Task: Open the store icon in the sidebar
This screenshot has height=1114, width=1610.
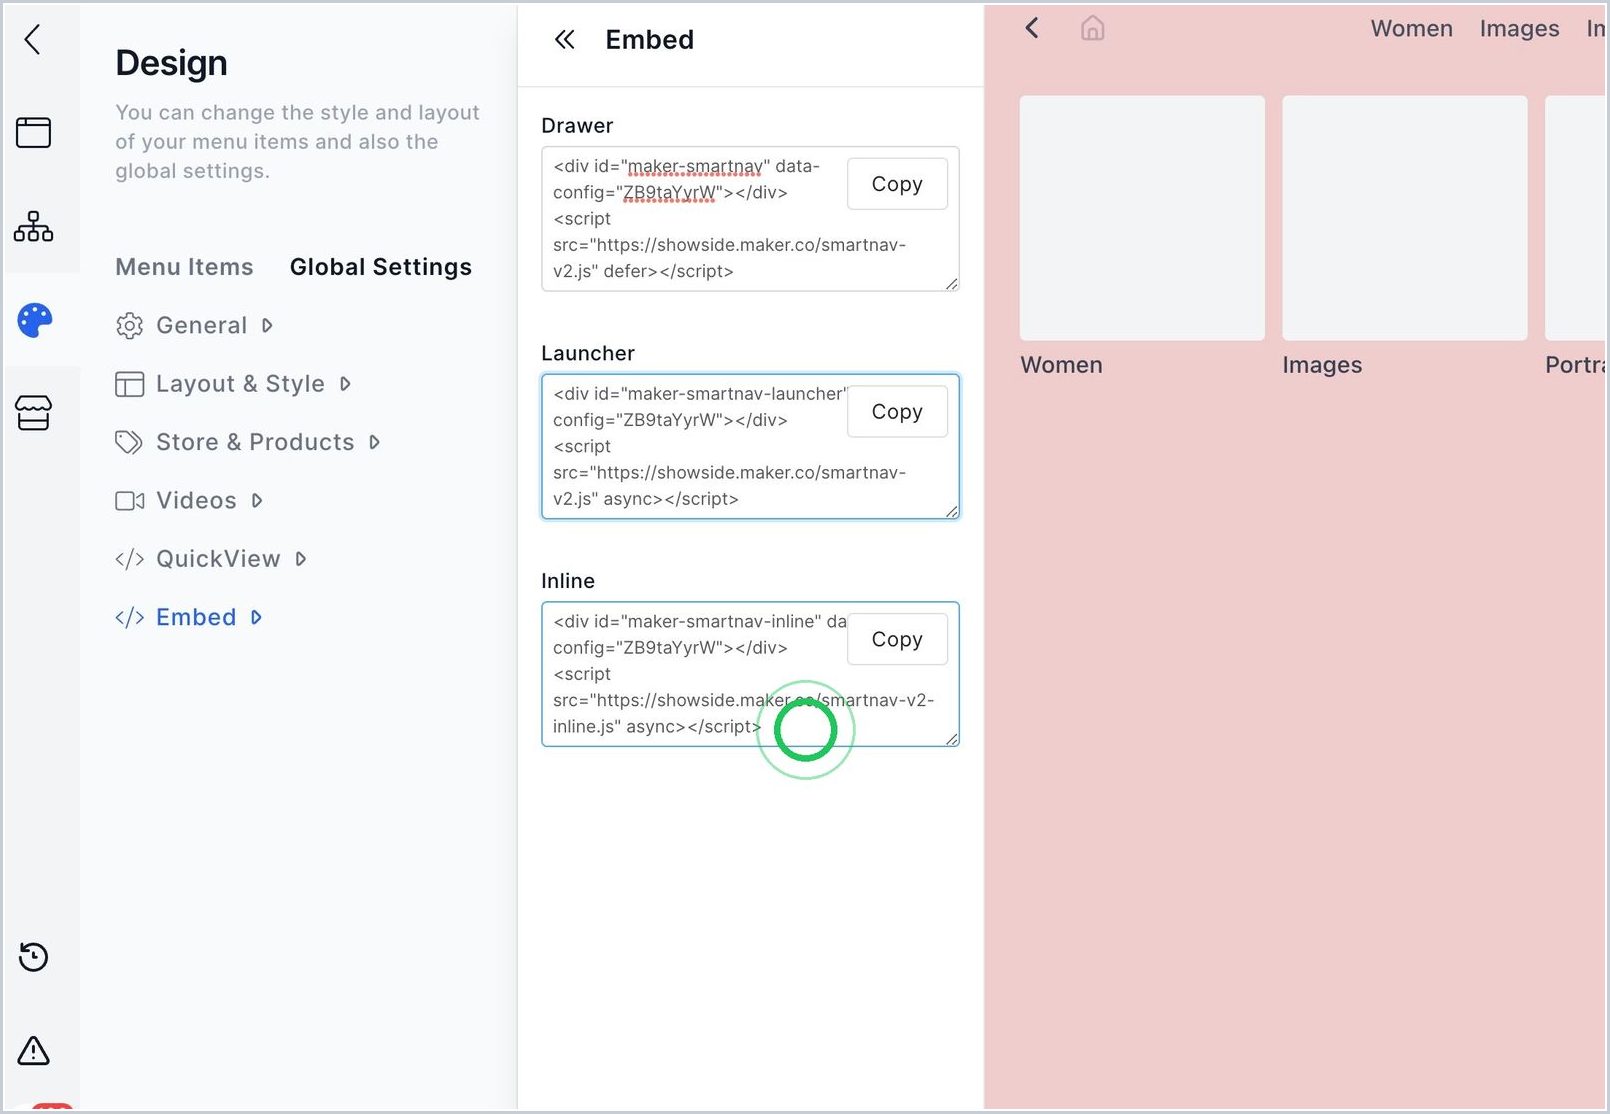Action: [33, 412]
